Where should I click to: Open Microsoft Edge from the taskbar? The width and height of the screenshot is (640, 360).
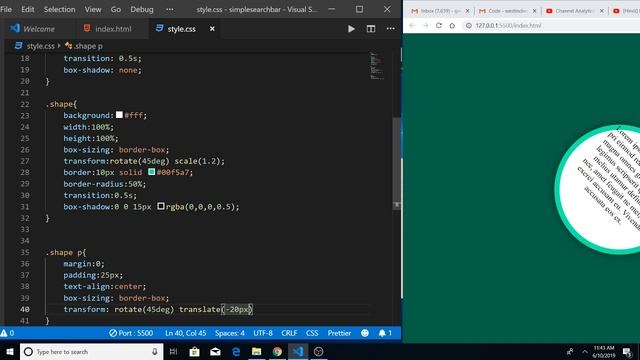pyautogui.click(x=236, y=351)
